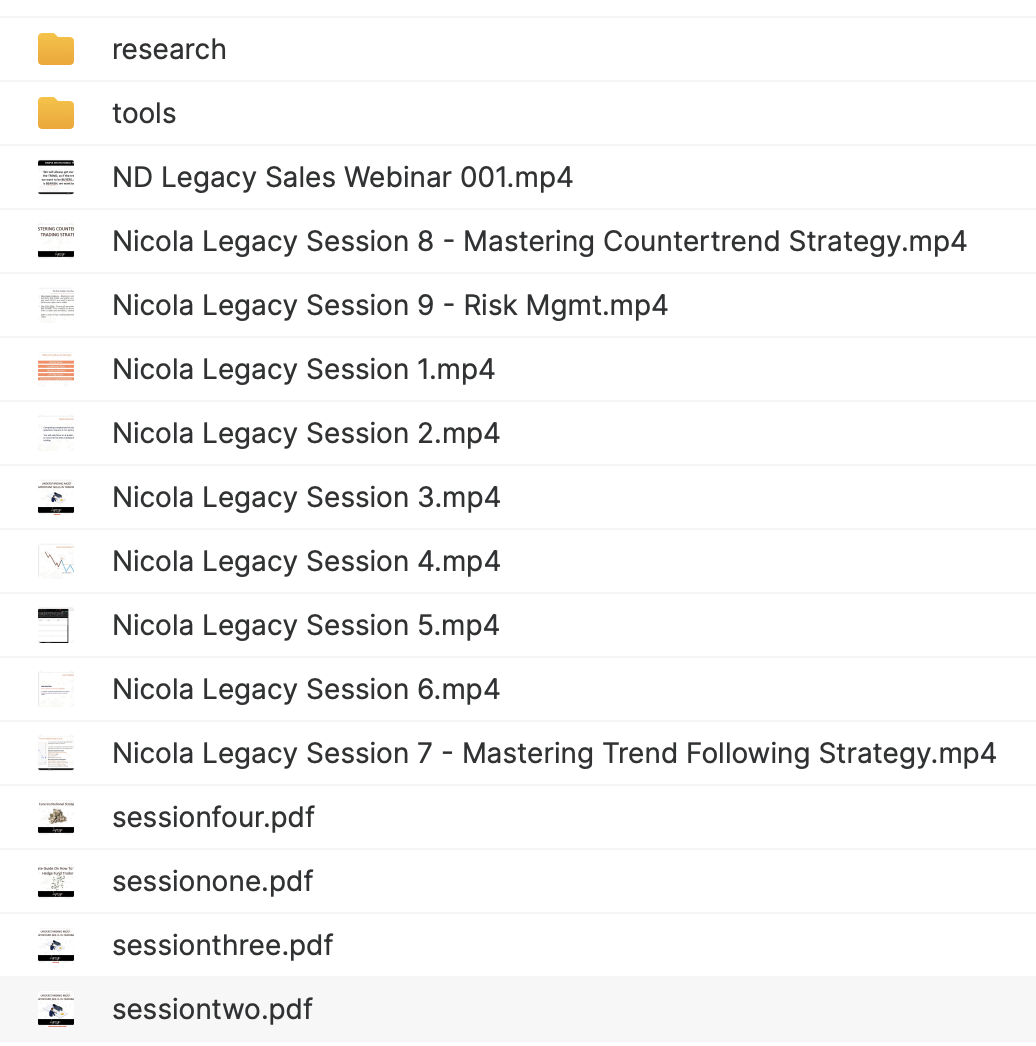Open sessiontwo.pdf document
The height and width of the screenshot is (1046, 1036).
[x=213, y=1009]
